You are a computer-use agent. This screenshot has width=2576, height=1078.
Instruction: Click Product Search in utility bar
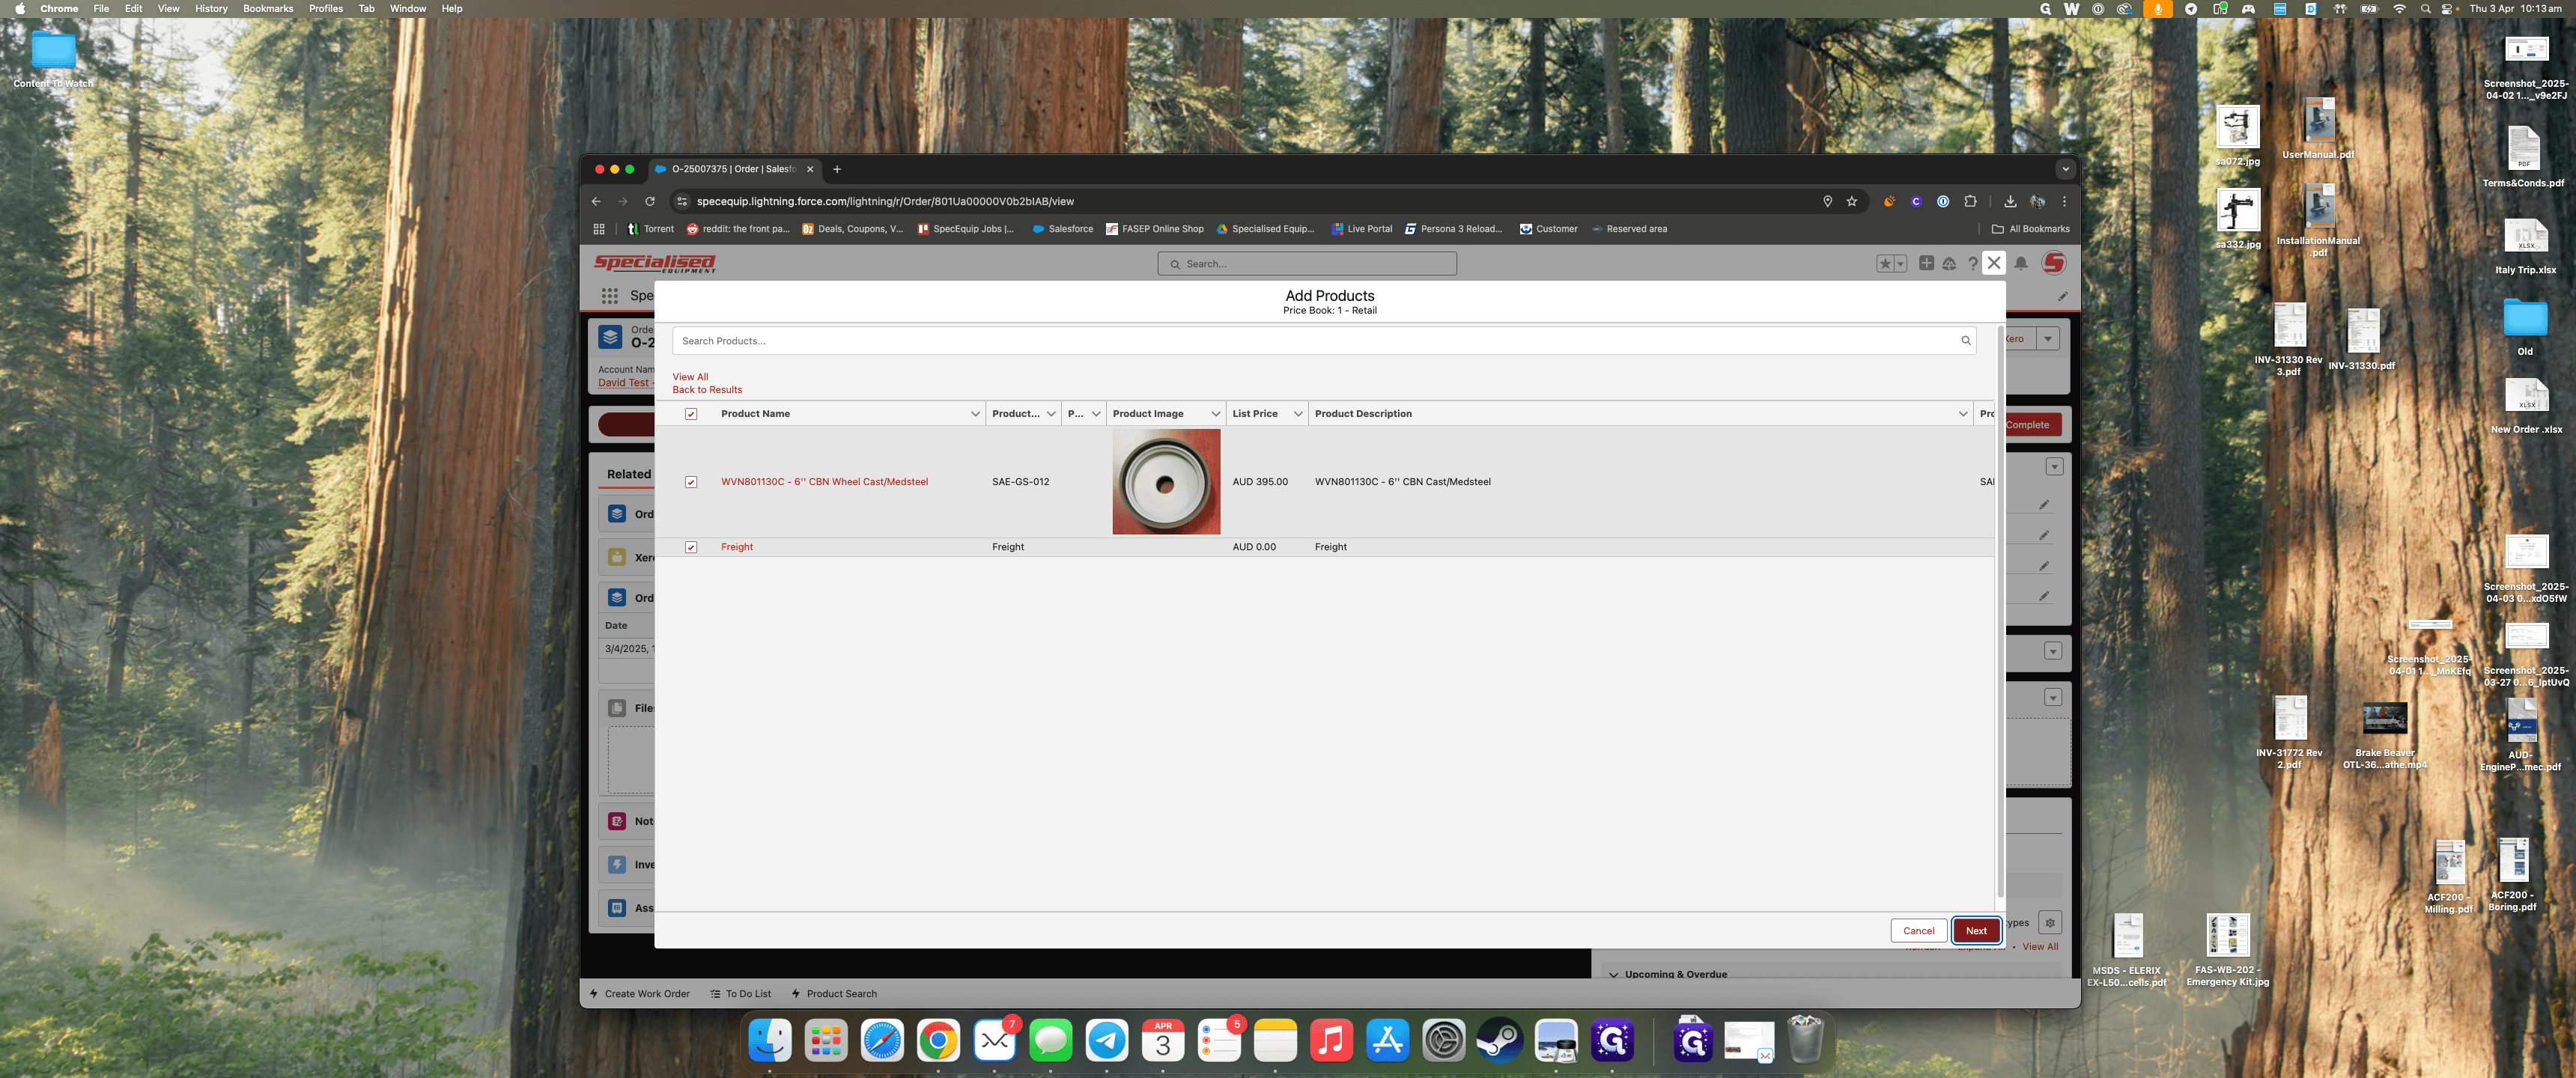pos(833,994)
